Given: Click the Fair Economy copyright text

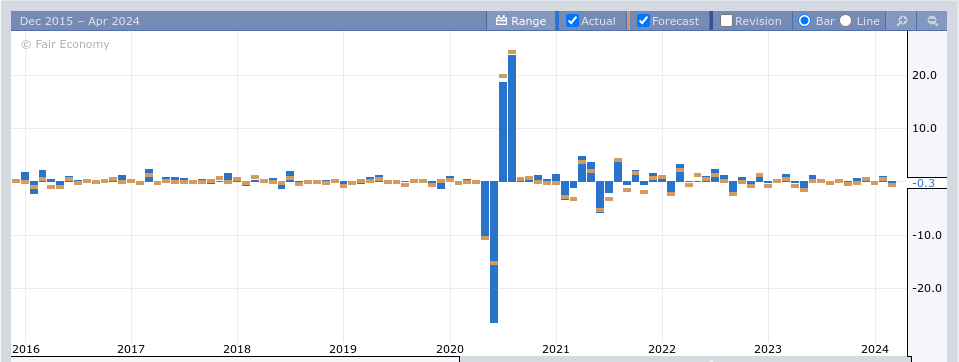Looking at the screenshot, I should tap(65, 44).
